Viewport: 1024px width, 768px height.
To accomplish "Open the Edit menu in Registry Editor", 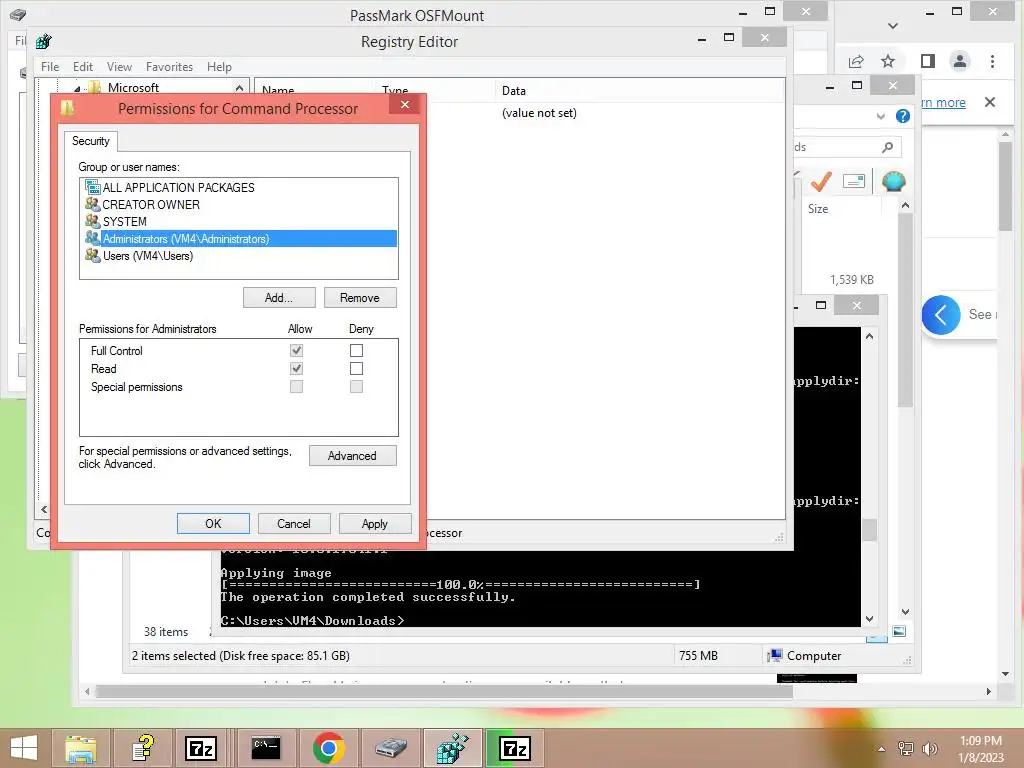I will coord(83,67).
